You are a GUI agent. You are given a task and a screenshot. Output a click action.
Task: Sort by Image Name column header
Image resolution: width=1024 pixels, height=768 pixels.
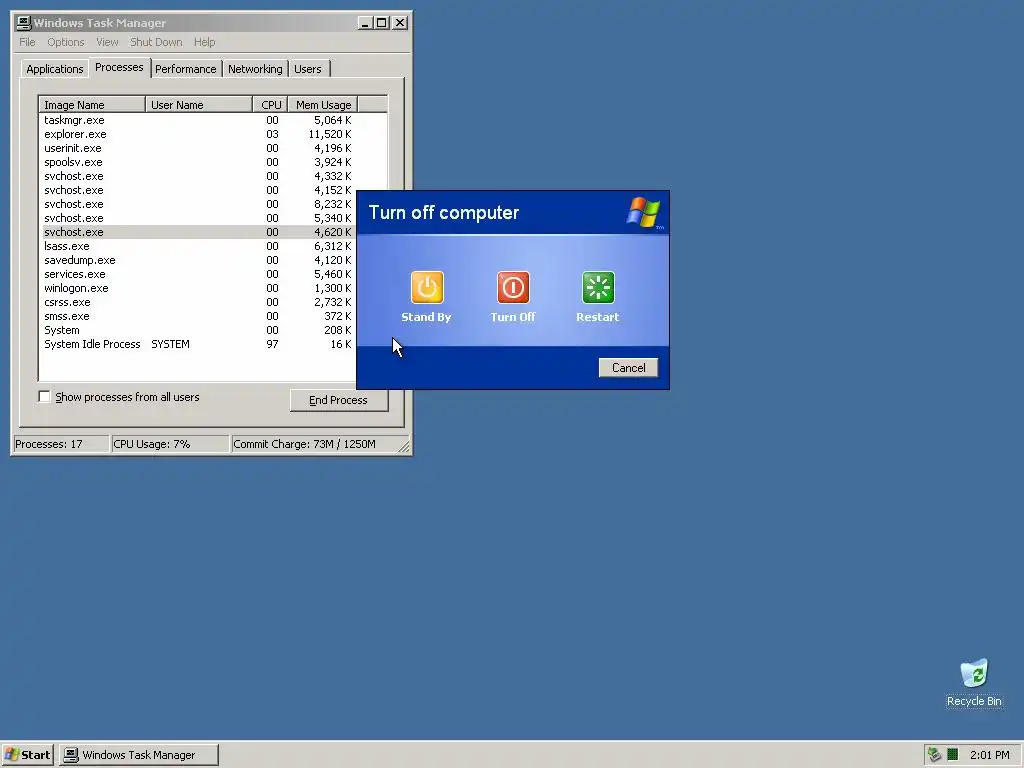click(x=92, y=104)
